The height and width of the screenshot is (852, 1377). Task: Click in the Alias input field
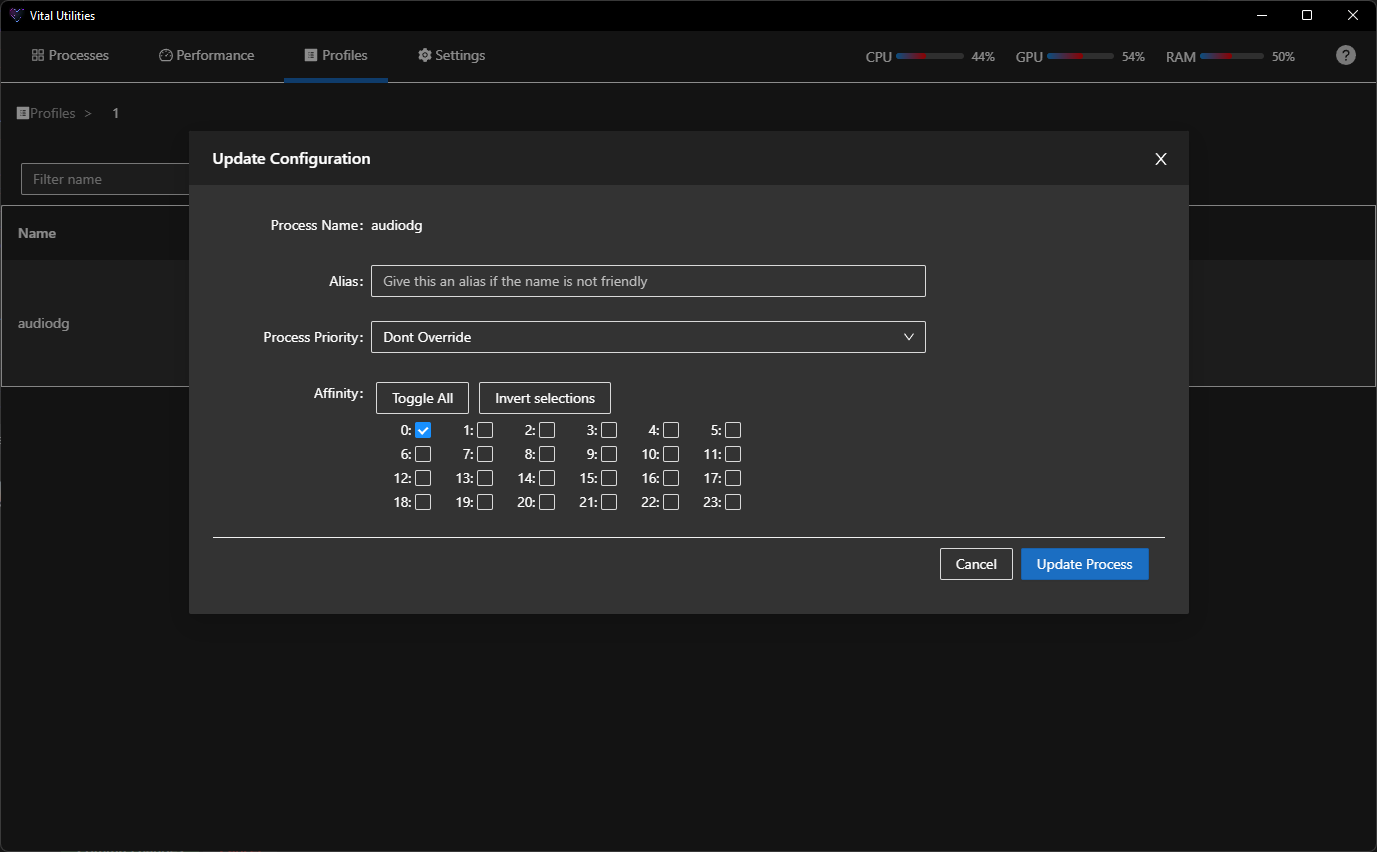point(648,281)
